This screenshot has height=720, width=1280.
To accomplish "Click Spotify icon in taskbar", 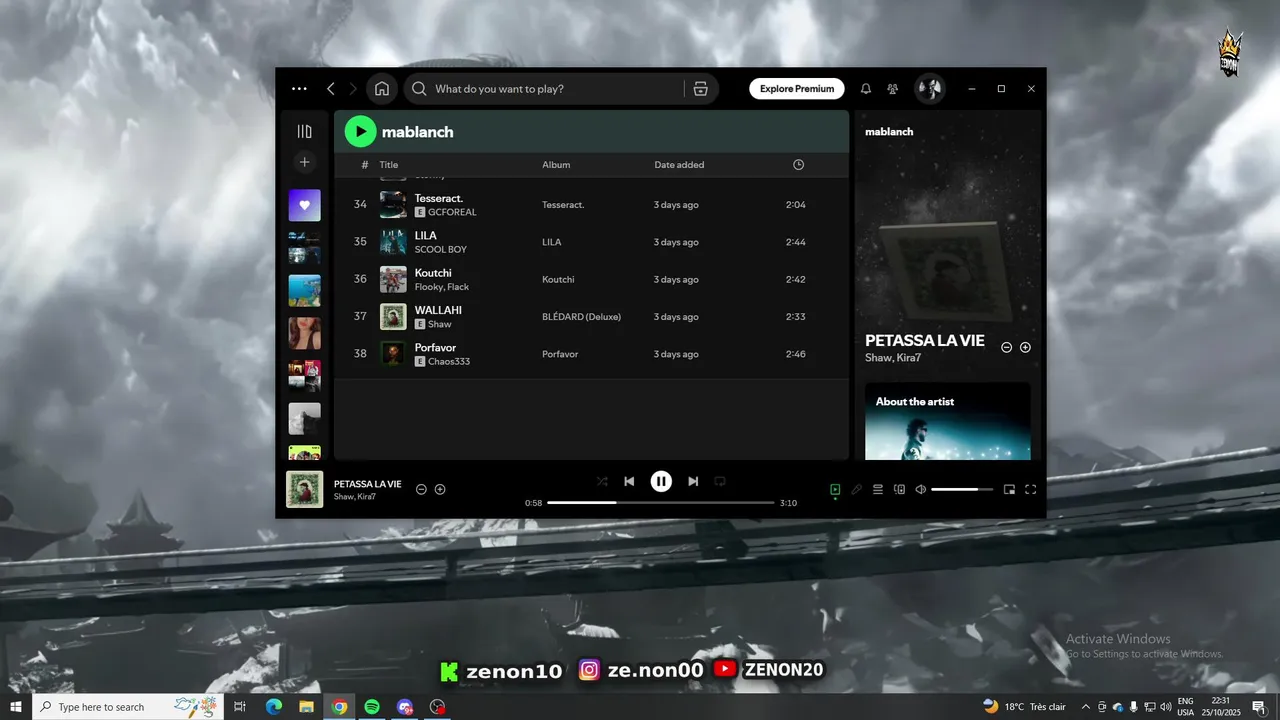I will pyautogui.click(x=372, y=707).
